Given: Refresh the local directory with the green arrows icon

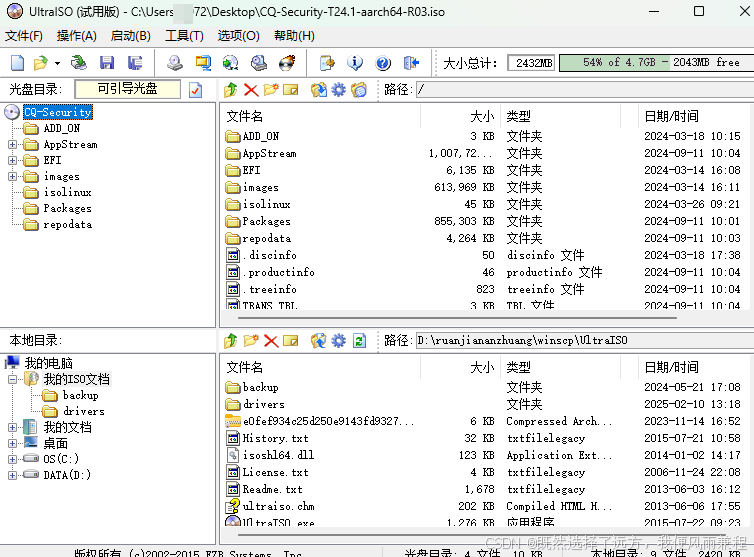Looking at the screenshot, I should click(359, 341).
